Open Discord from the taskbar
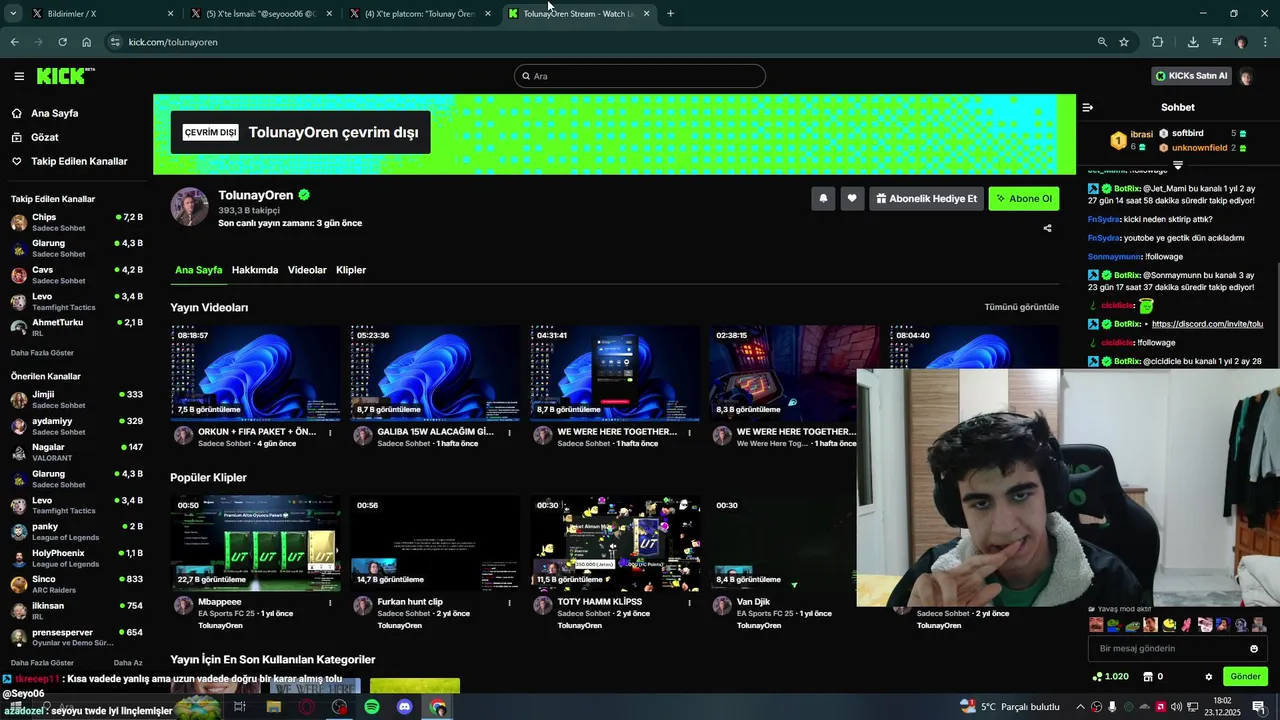 [x=405, y=707]
